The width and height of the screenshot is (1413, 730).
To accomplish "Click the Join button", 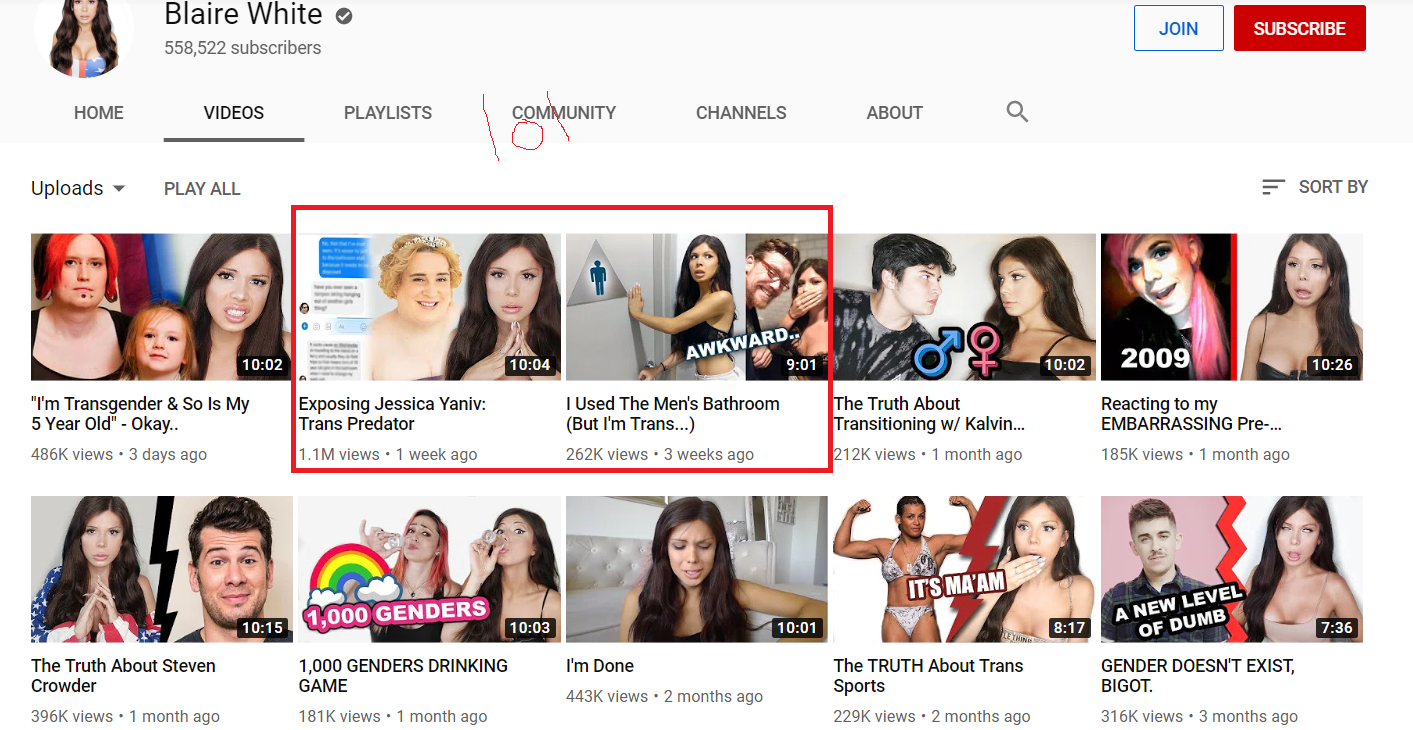I will (x=1178, y=28).
